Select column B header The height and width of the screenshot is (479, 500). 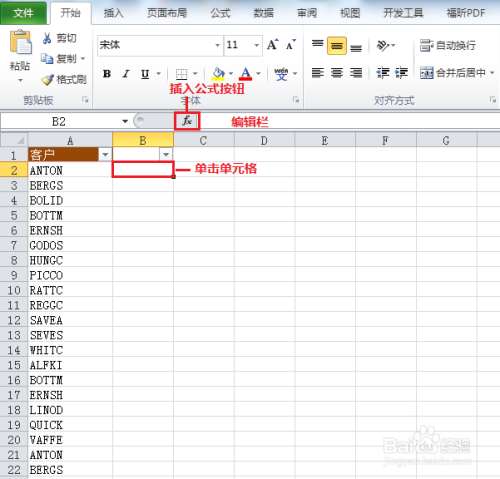(x=143, y=140)
